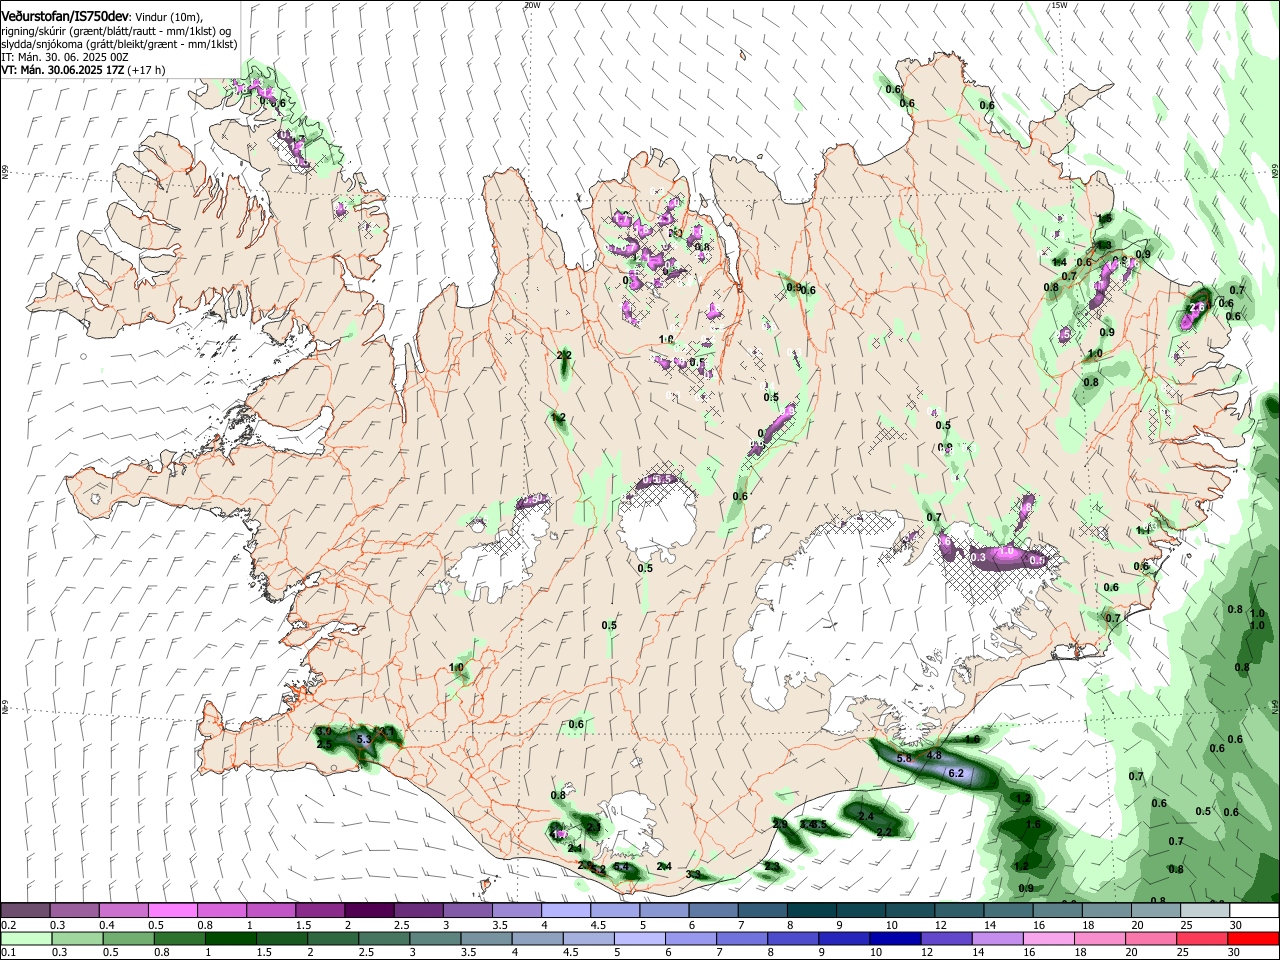Click the IT: Mán. 30. 06. 2025 00Z line

tap(65, 57)
